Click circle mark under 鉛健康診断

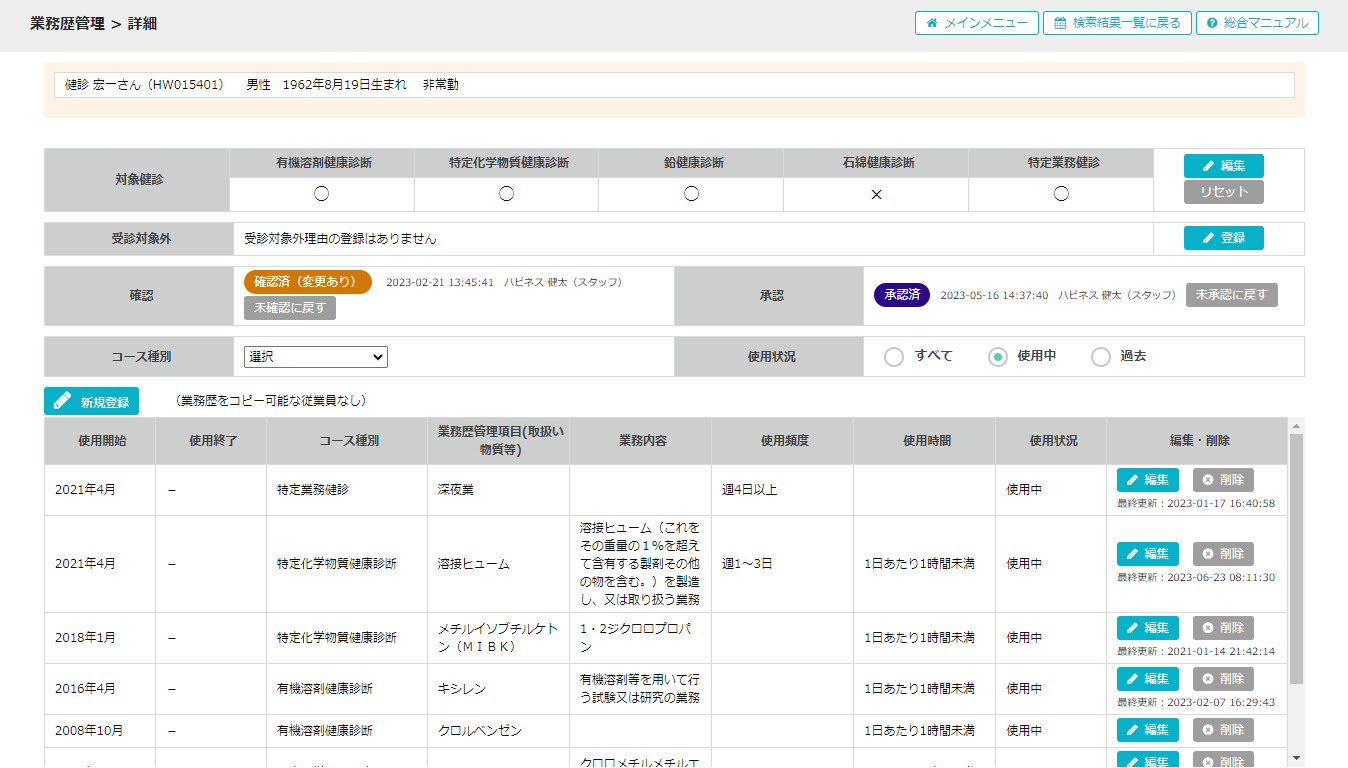(x=691, y=194)
